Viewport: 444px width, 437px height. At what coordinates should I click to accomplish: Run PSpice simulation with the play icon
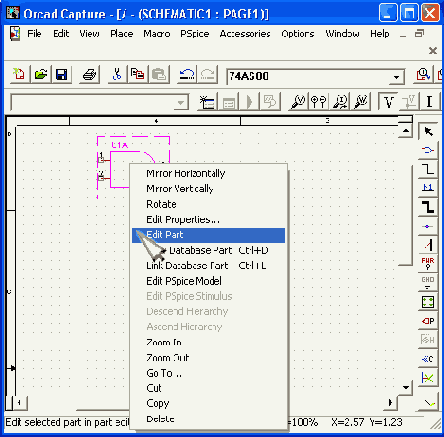coord(249,102)
